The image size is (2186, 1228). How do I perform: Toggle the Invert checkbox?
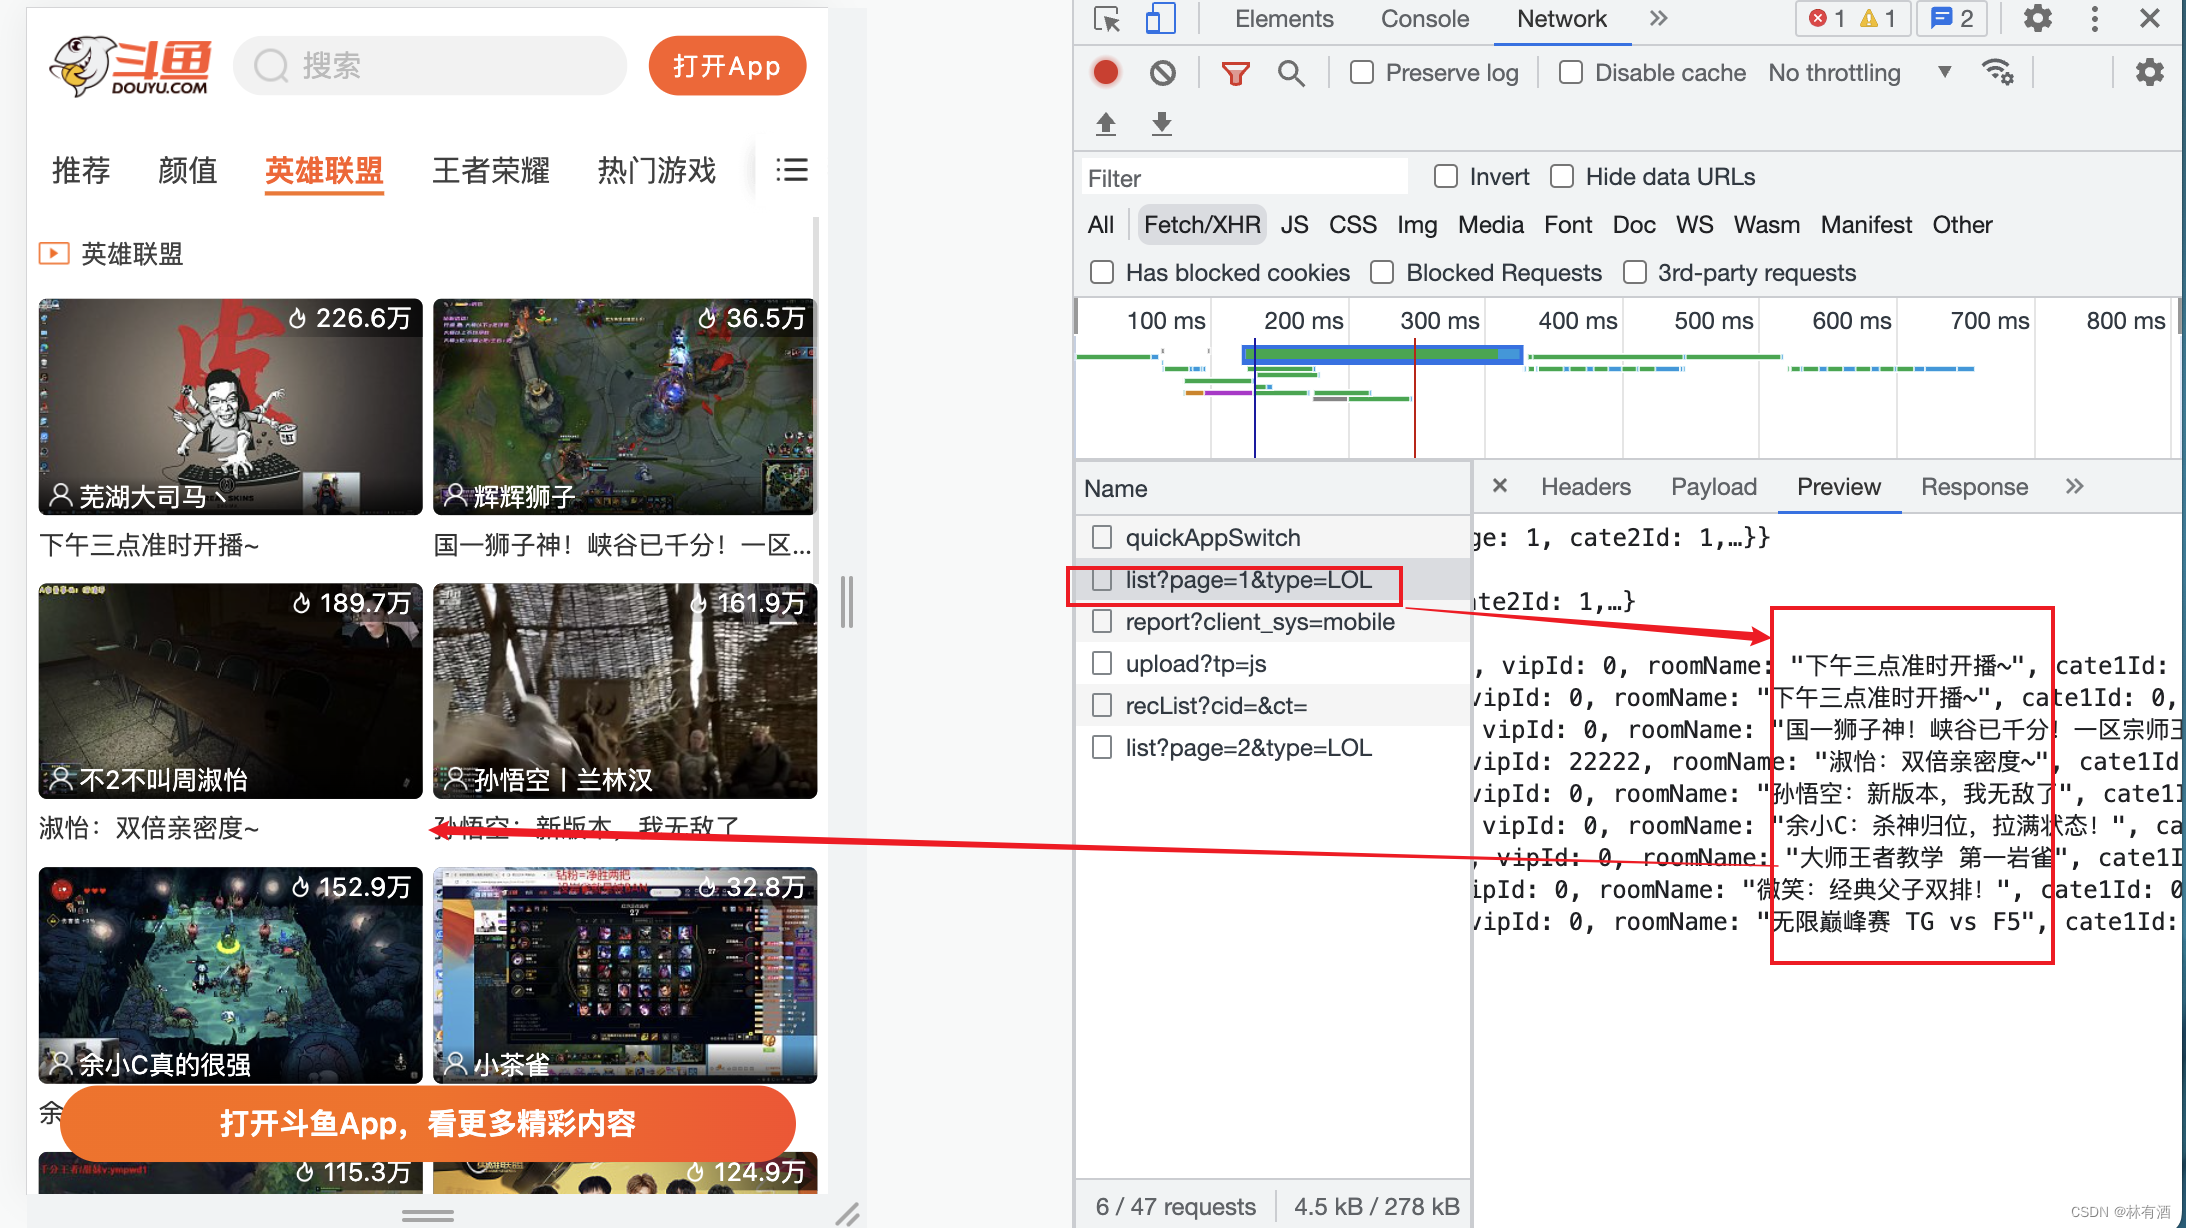(1446, 176)
